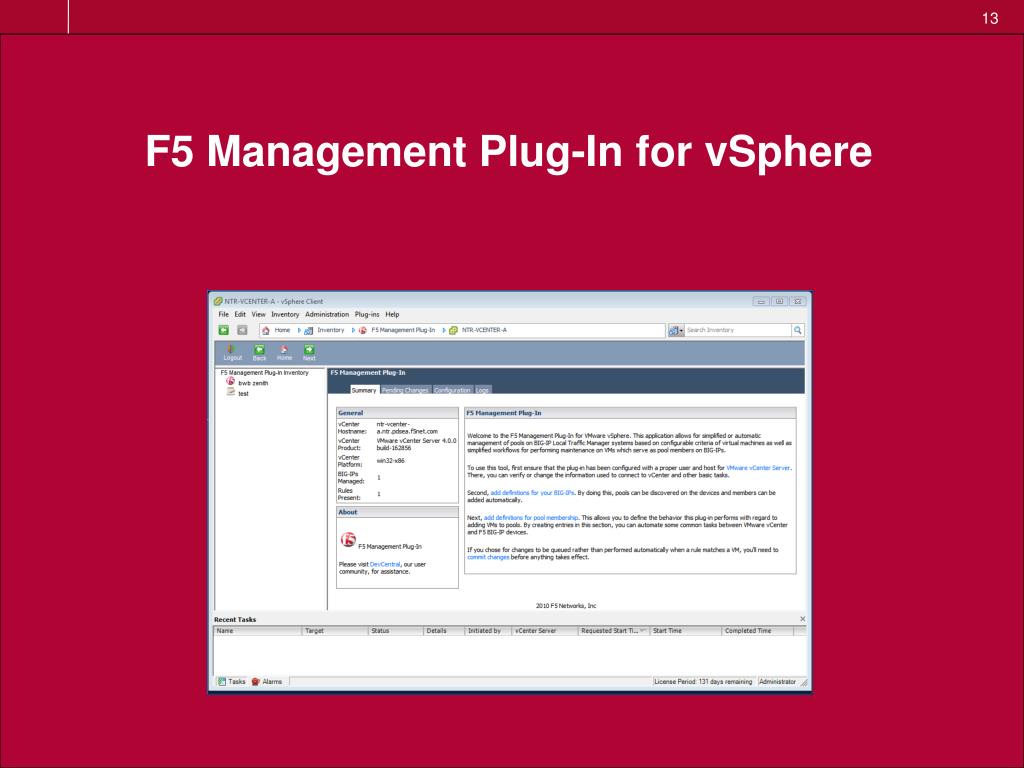
Task: Follow the commit changes link
Action: tap(488, 558)
